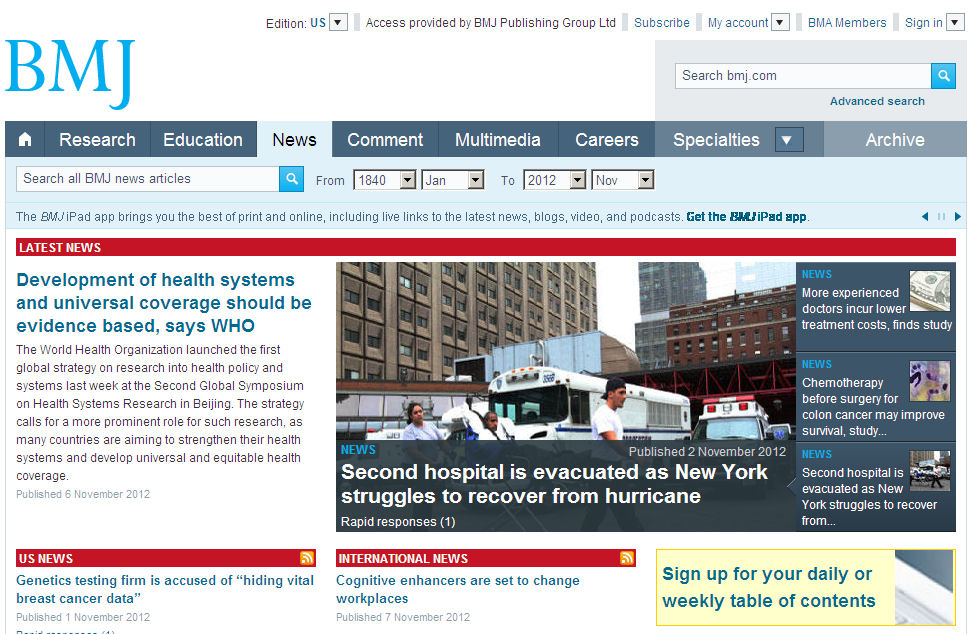Show next banner announcement arrow
This screenshot has height=634, width=978.
point(957,217)
